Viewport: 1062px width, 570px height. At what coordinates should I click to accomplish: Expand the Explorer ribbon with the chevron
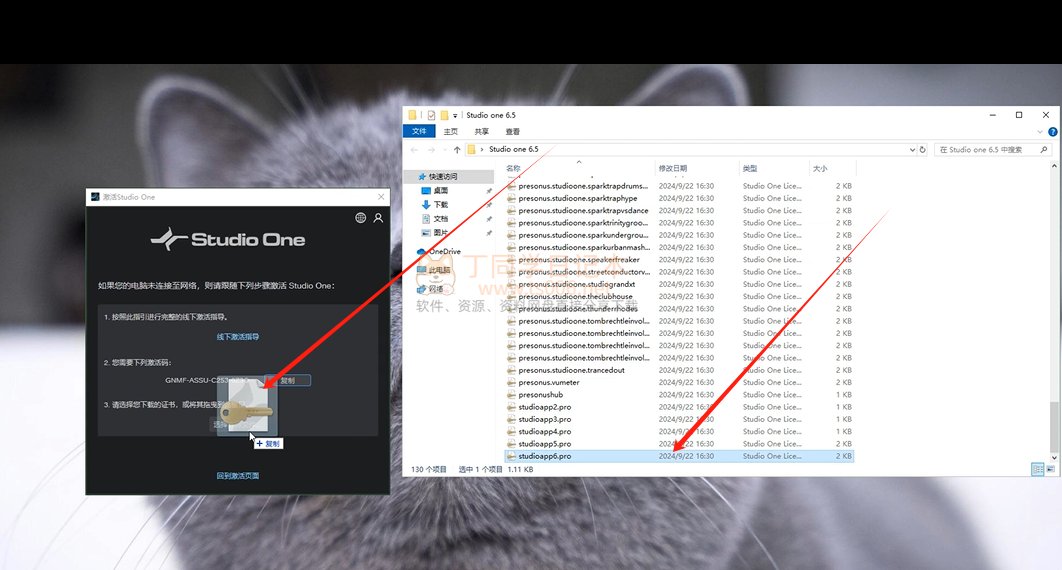pyautogui.click(x=1040, y=132)
